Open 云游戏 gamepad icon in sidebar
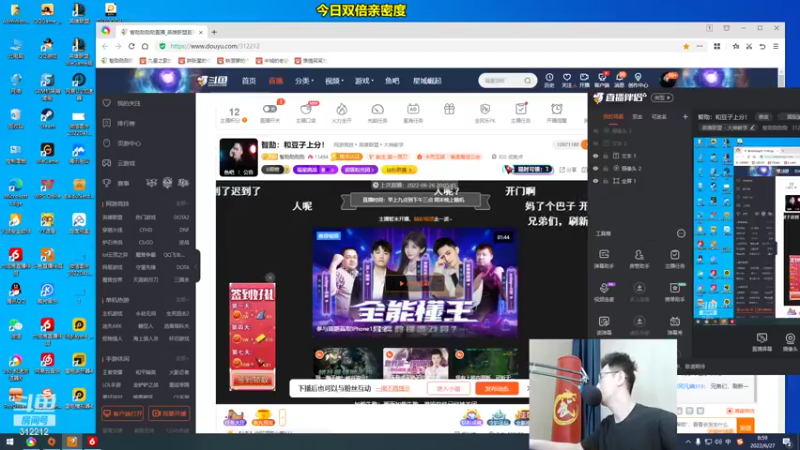 (x=107, y=163)
